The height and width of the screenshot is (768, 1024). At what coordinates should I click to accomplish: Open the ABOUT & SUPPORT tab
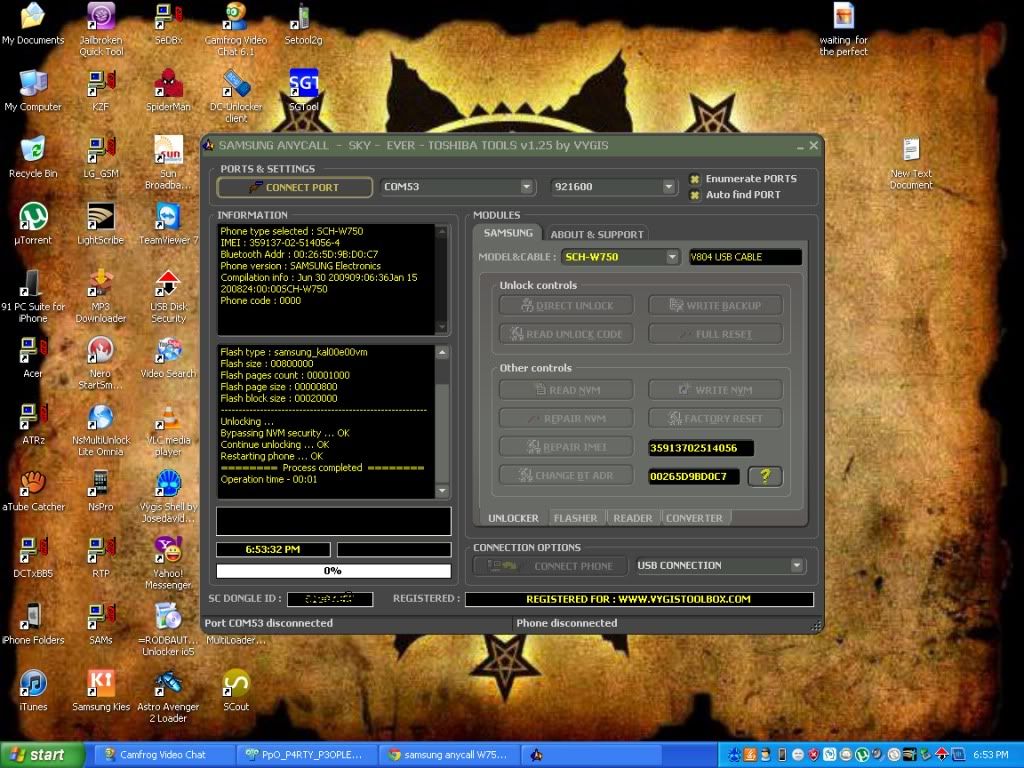point(597,234)
